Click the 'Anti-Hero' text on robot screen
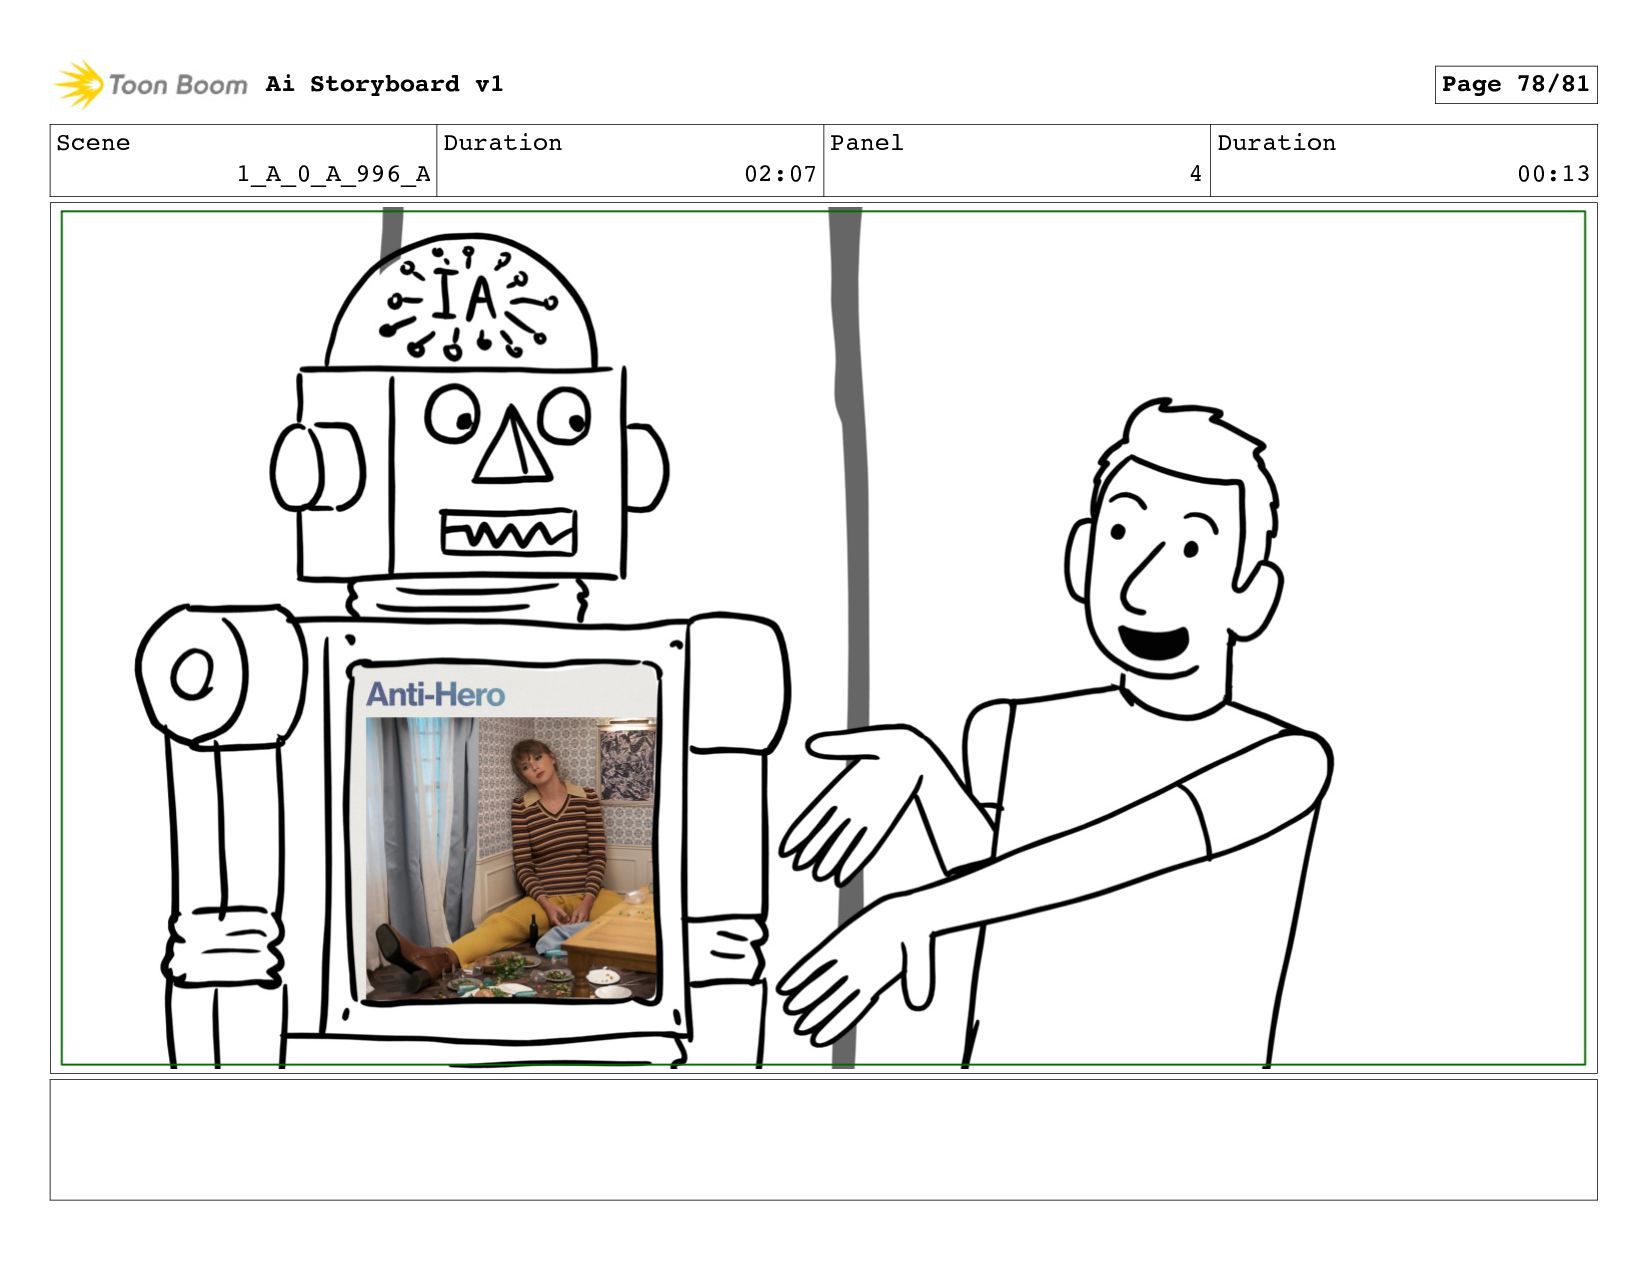This screenshot has height=1275, width=1650. (x=435, y=694)
